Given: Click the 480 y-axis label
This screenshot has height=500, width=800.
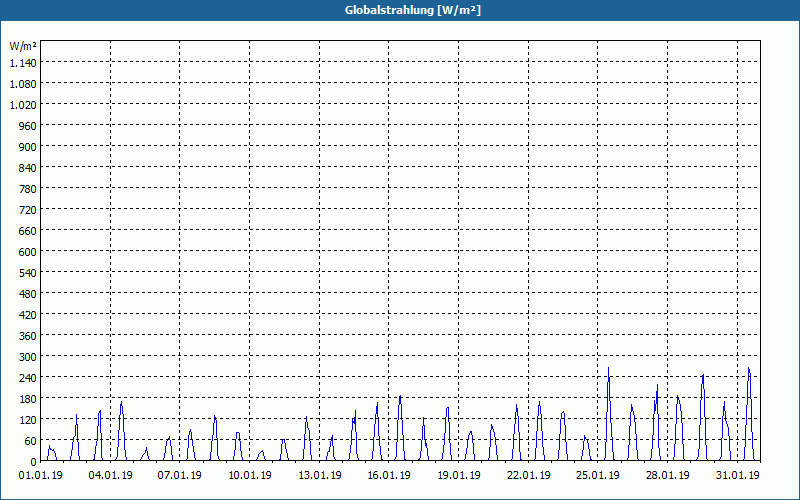Looking at the screenshot, I should click(28, 293).
